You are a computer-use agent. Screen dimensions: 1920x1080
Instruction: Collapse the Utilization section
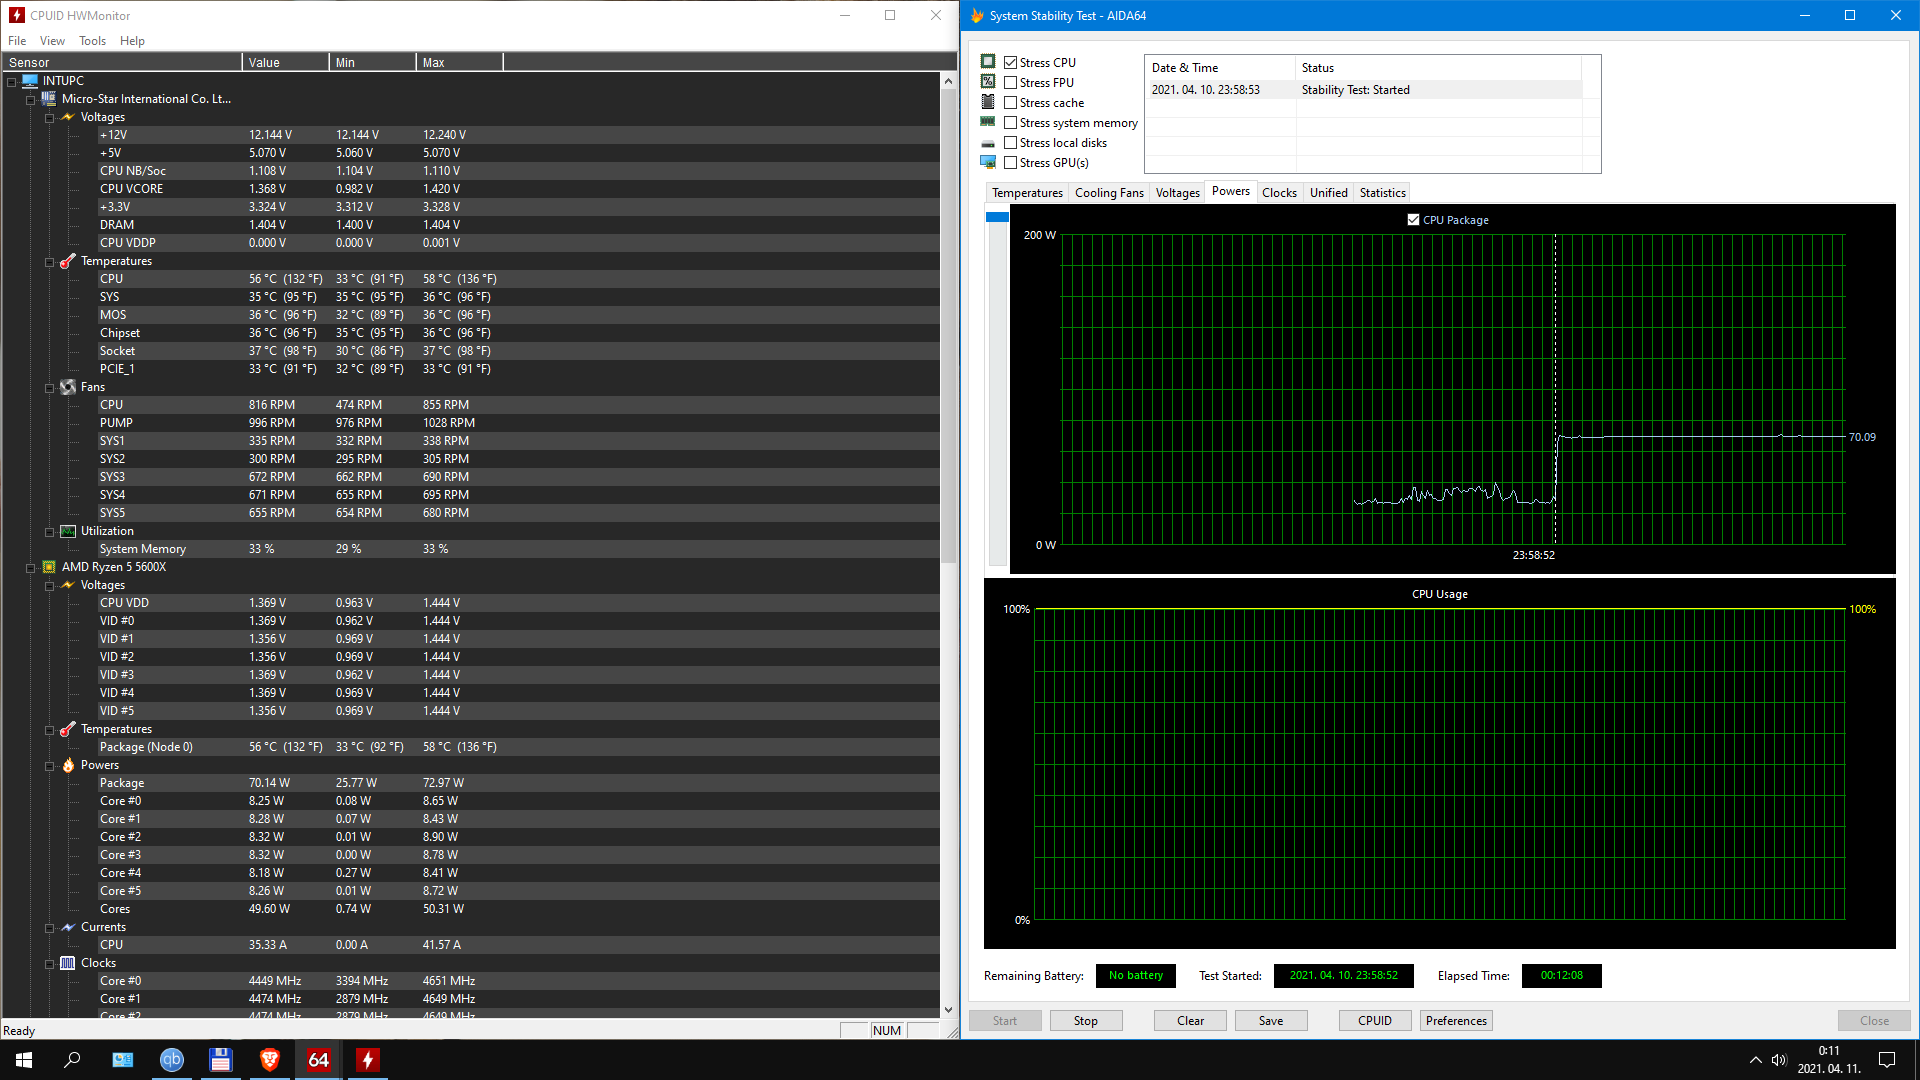50,532
